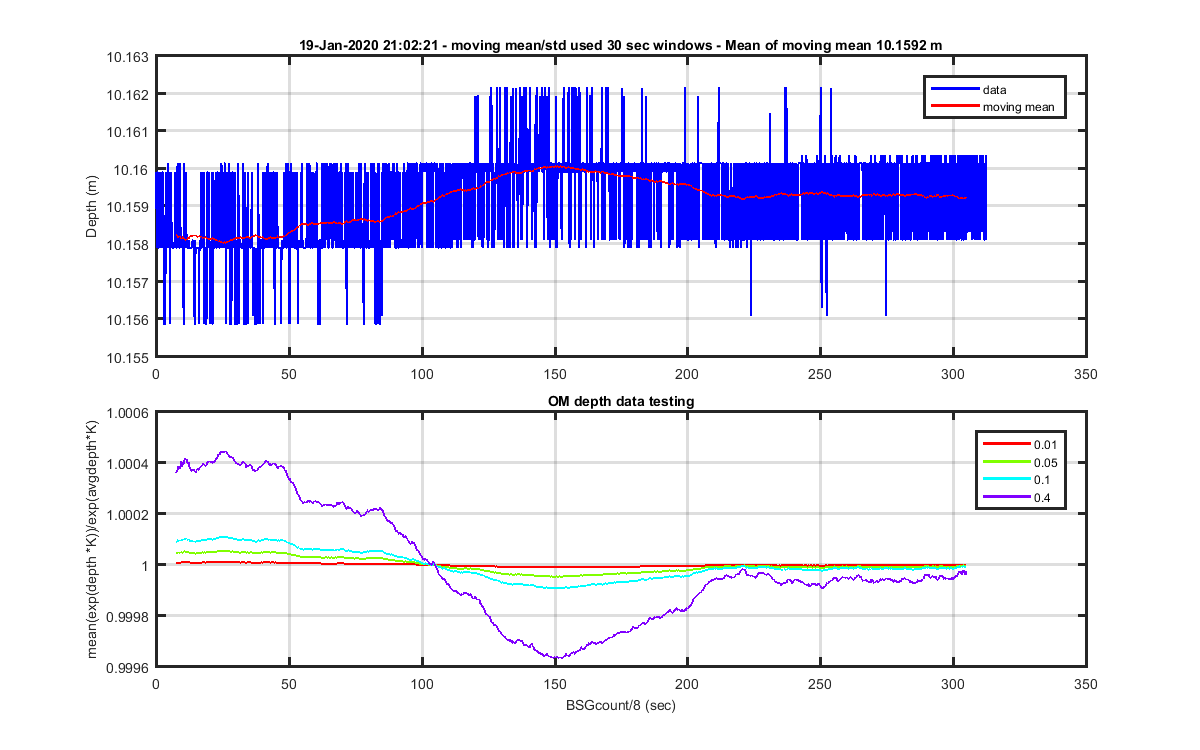Click the 10.161 y-axis tick label
Viewport: 1200px width, 750px height.
click(x=127, y=132)
